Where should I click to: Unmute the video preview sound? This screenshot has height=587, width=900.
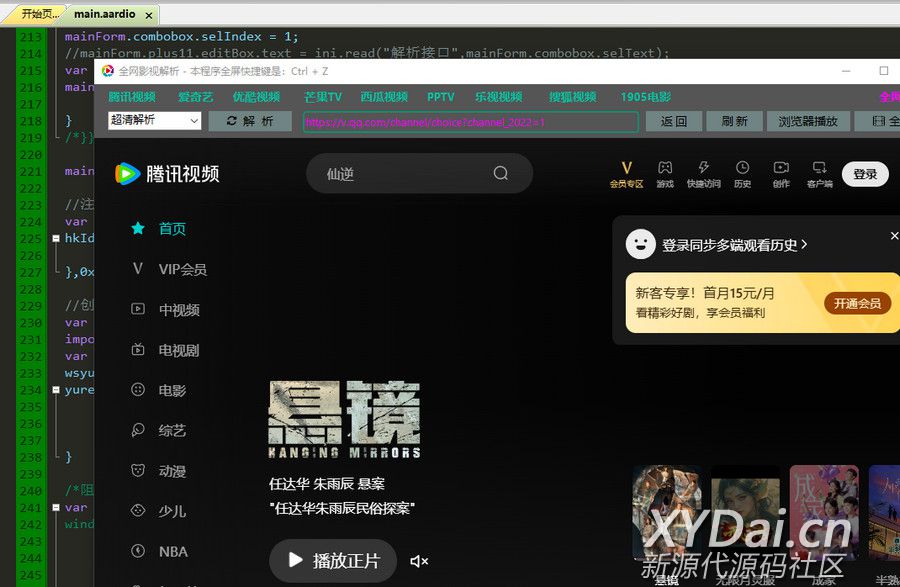(x=419, y=561)
